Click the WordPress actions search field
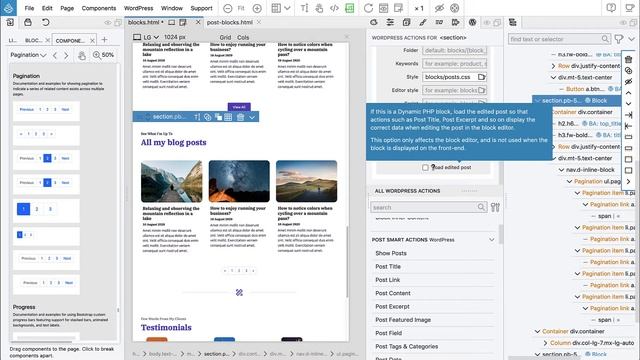640x360 pixels. pyautogui.click(x=429, y=207)
